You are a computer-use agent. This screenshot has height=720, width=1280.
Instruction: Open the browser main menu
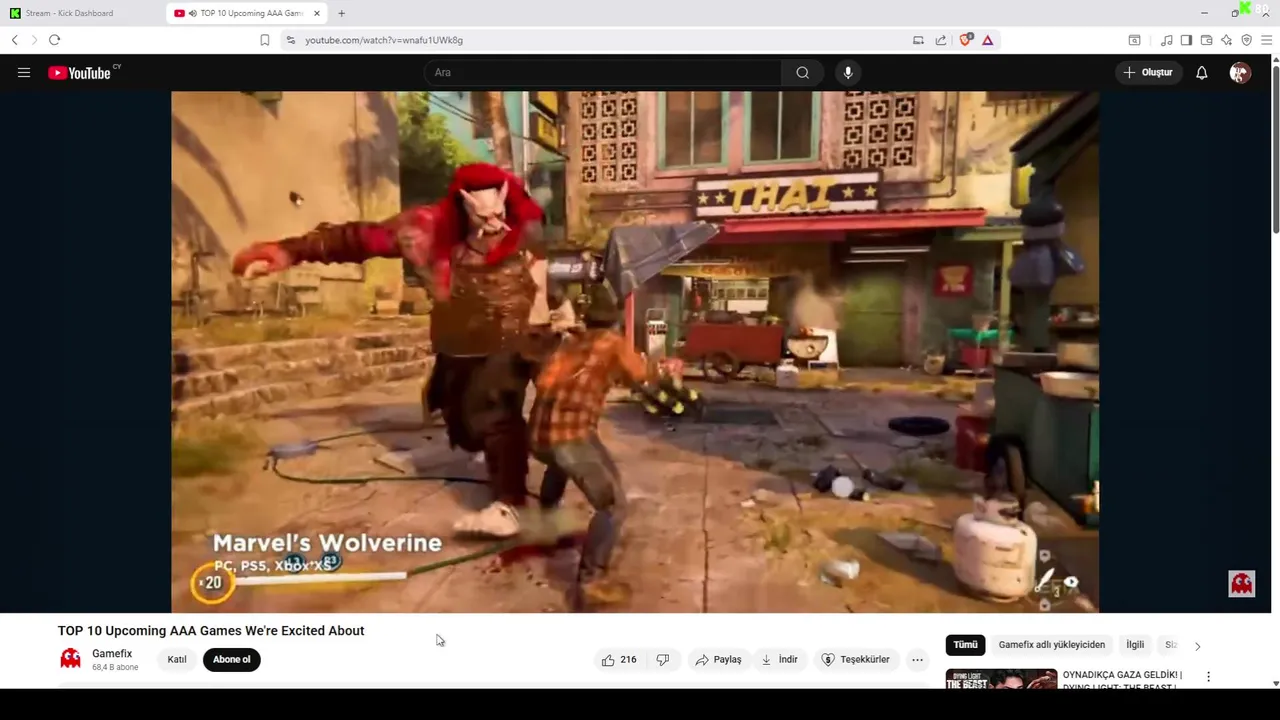pyautogui.click(x=1266, y=40)
